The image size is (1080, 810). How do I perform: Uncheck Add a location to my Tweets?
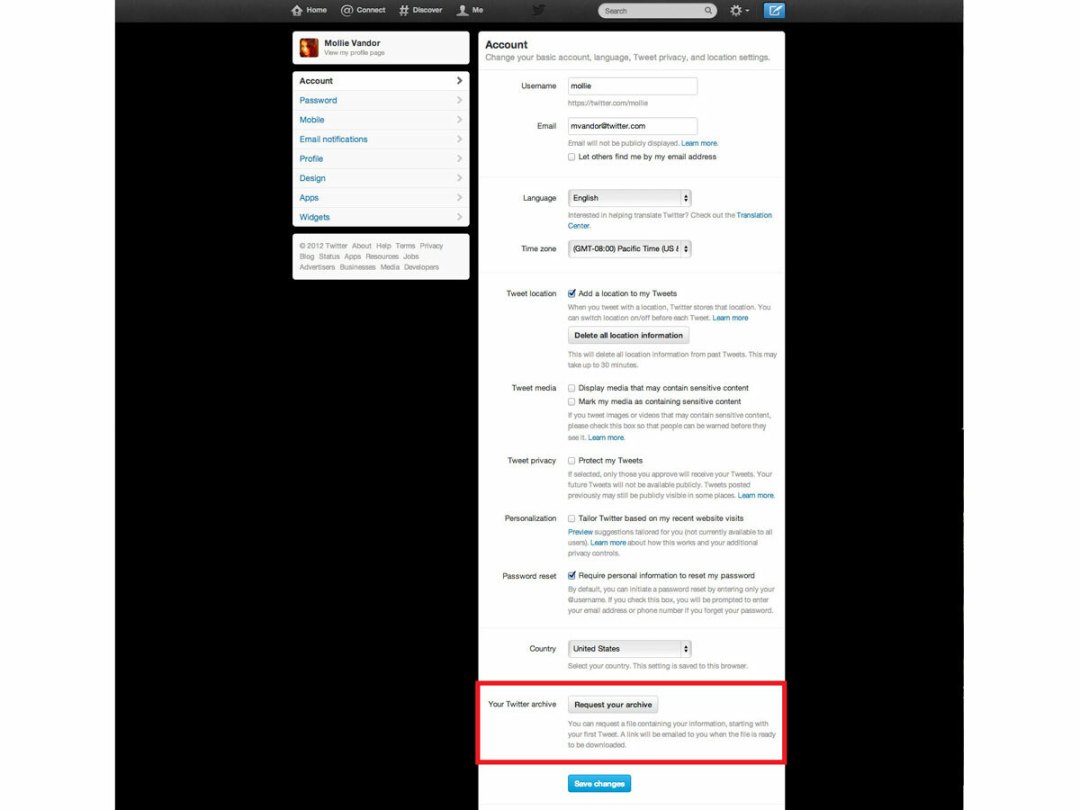click(x=572, y=293)
